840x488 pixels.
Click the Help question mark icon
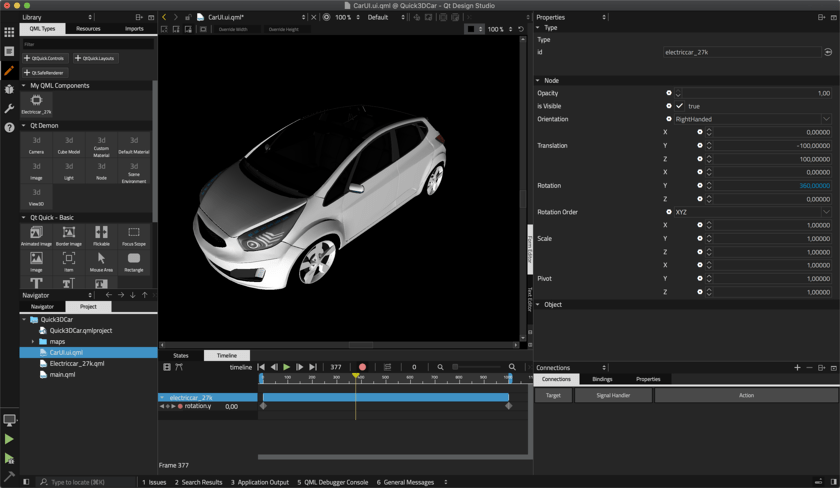(x=9, y=127)
